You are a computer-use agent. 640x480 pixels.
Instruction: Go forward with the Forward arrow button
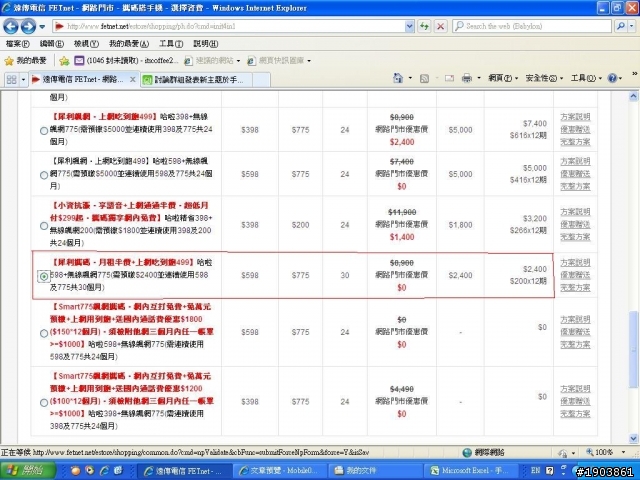click(x=28, y=27)
